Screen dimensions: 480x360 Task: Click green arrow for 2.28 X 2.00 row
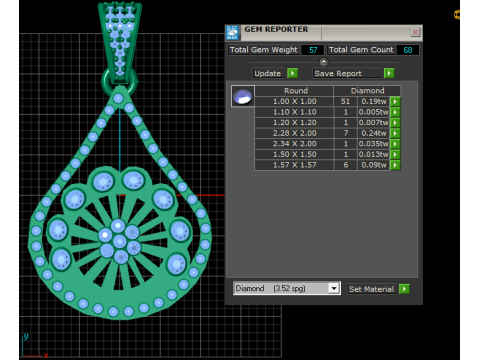coord(395,133)
